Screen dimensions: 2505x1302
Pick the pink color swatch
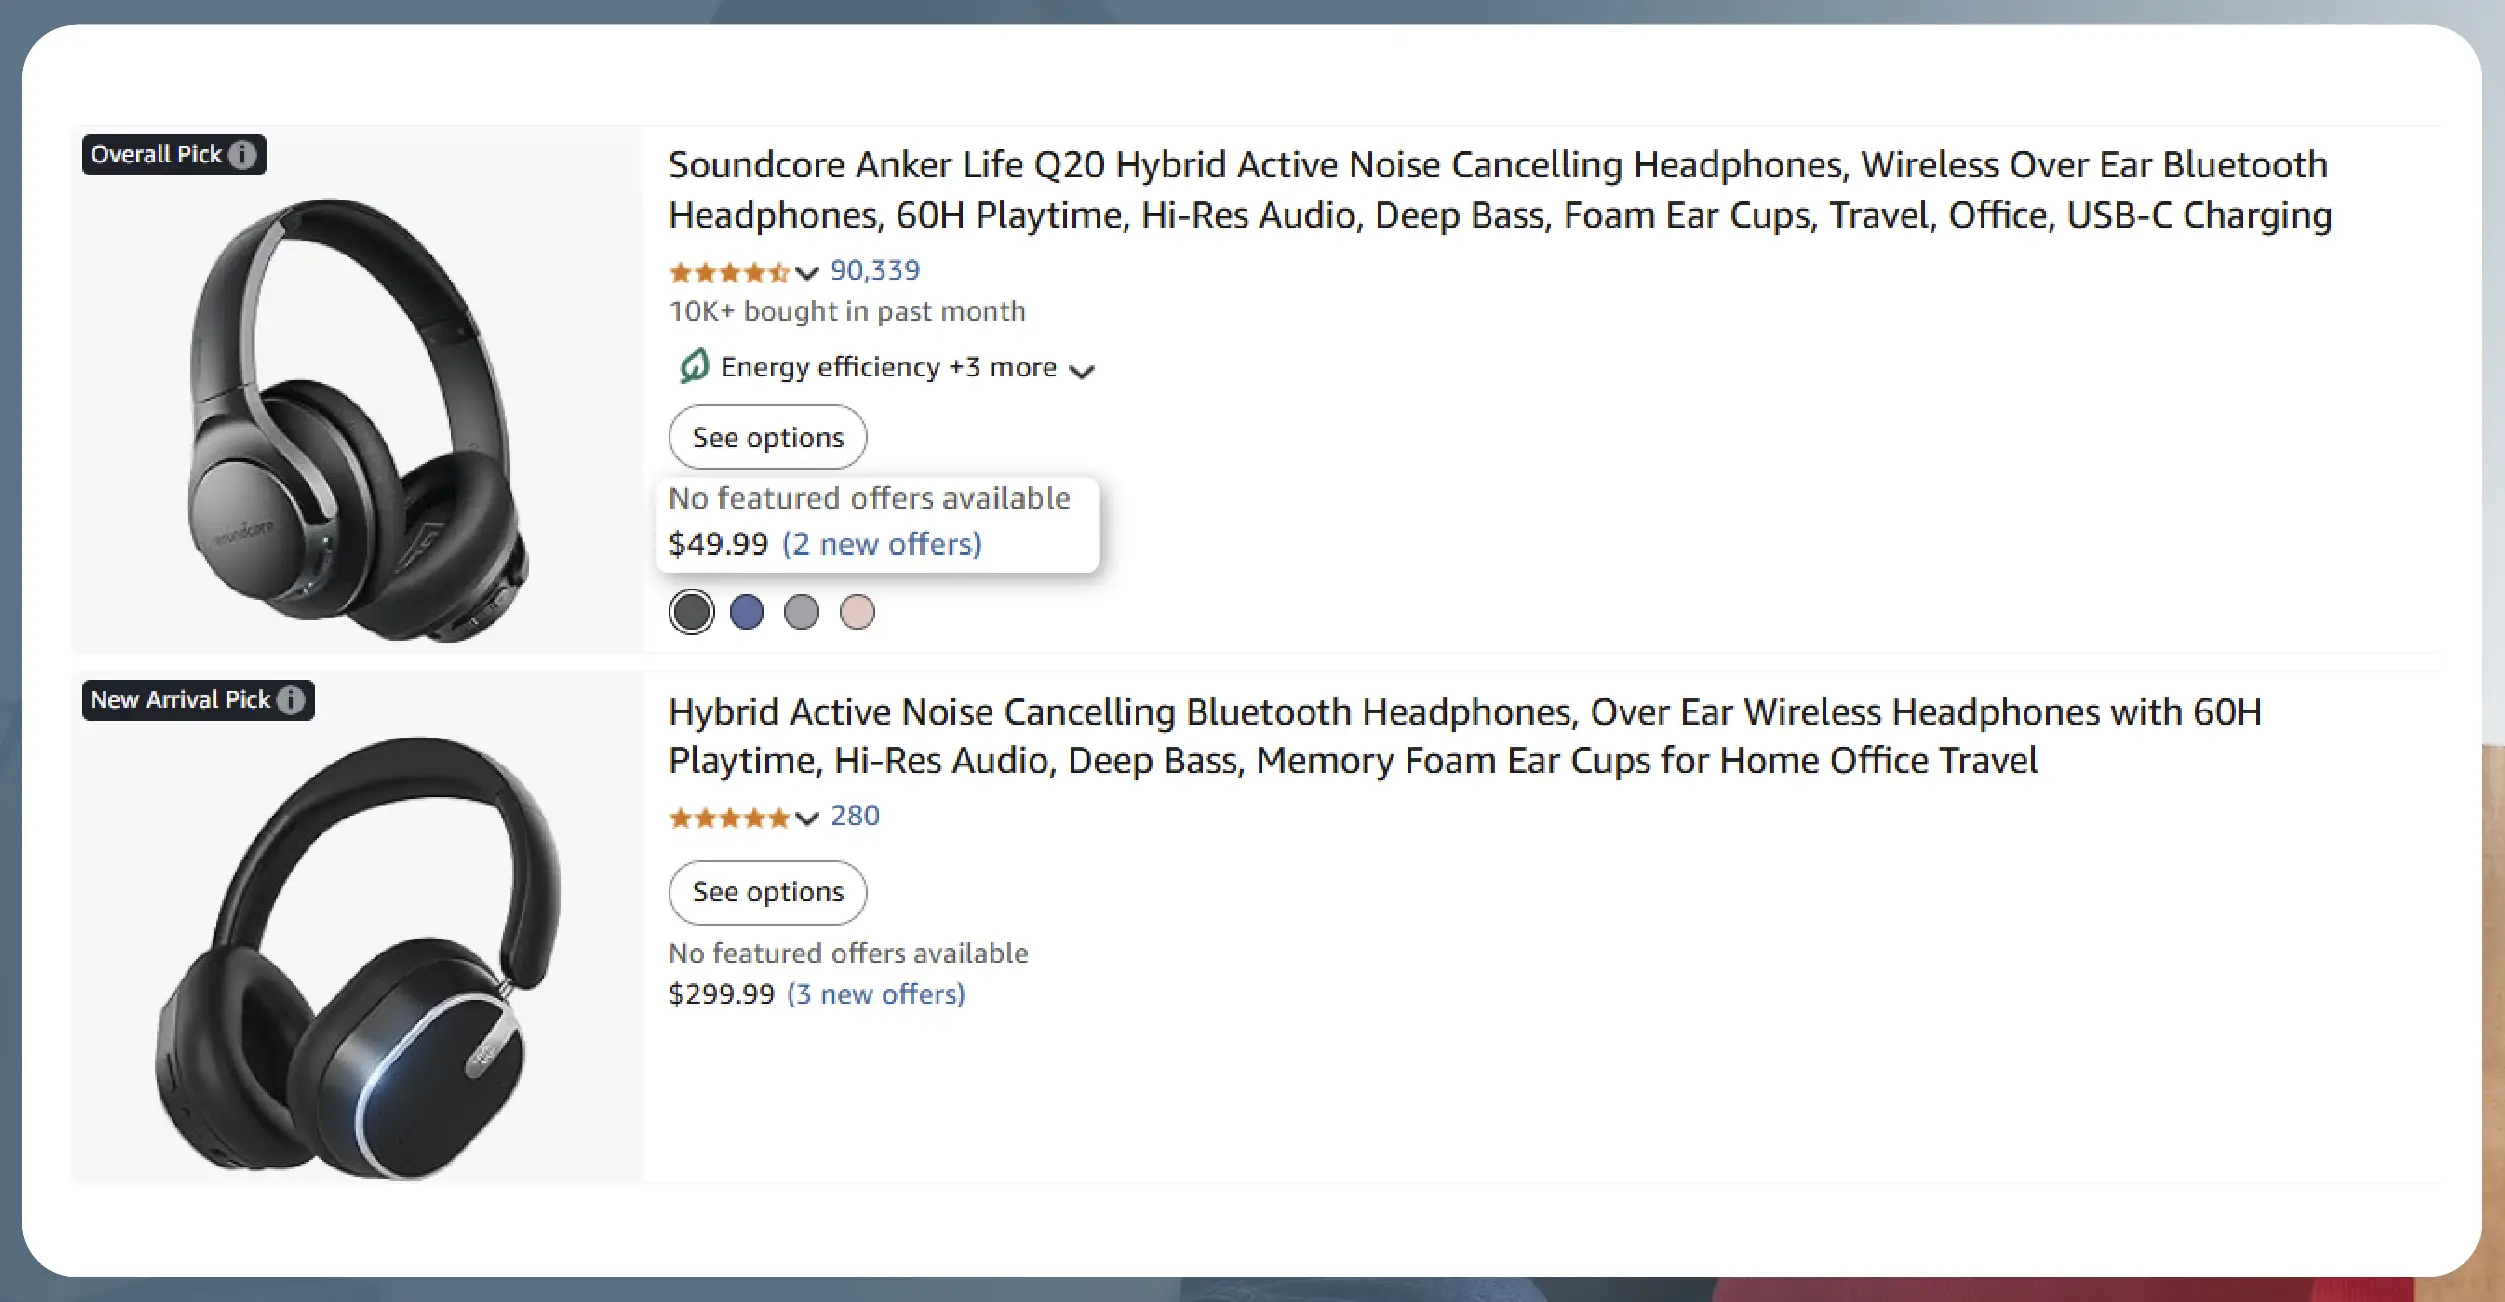pyautogui.click(x=857, y=612)
